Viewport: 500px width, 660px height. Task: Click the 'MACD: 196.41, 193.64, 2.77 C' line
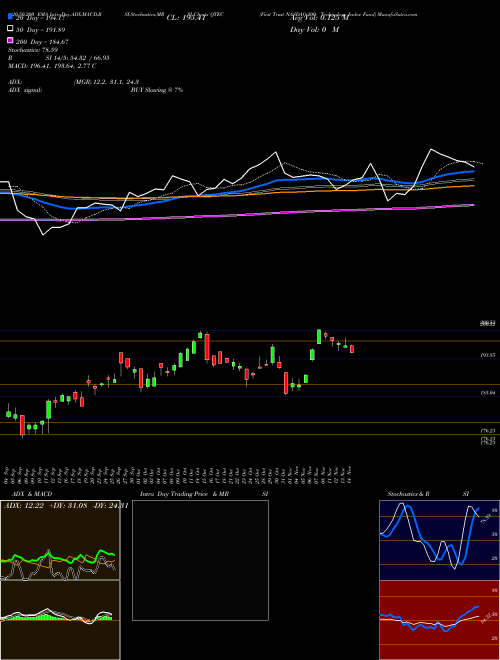coord(52,66)
